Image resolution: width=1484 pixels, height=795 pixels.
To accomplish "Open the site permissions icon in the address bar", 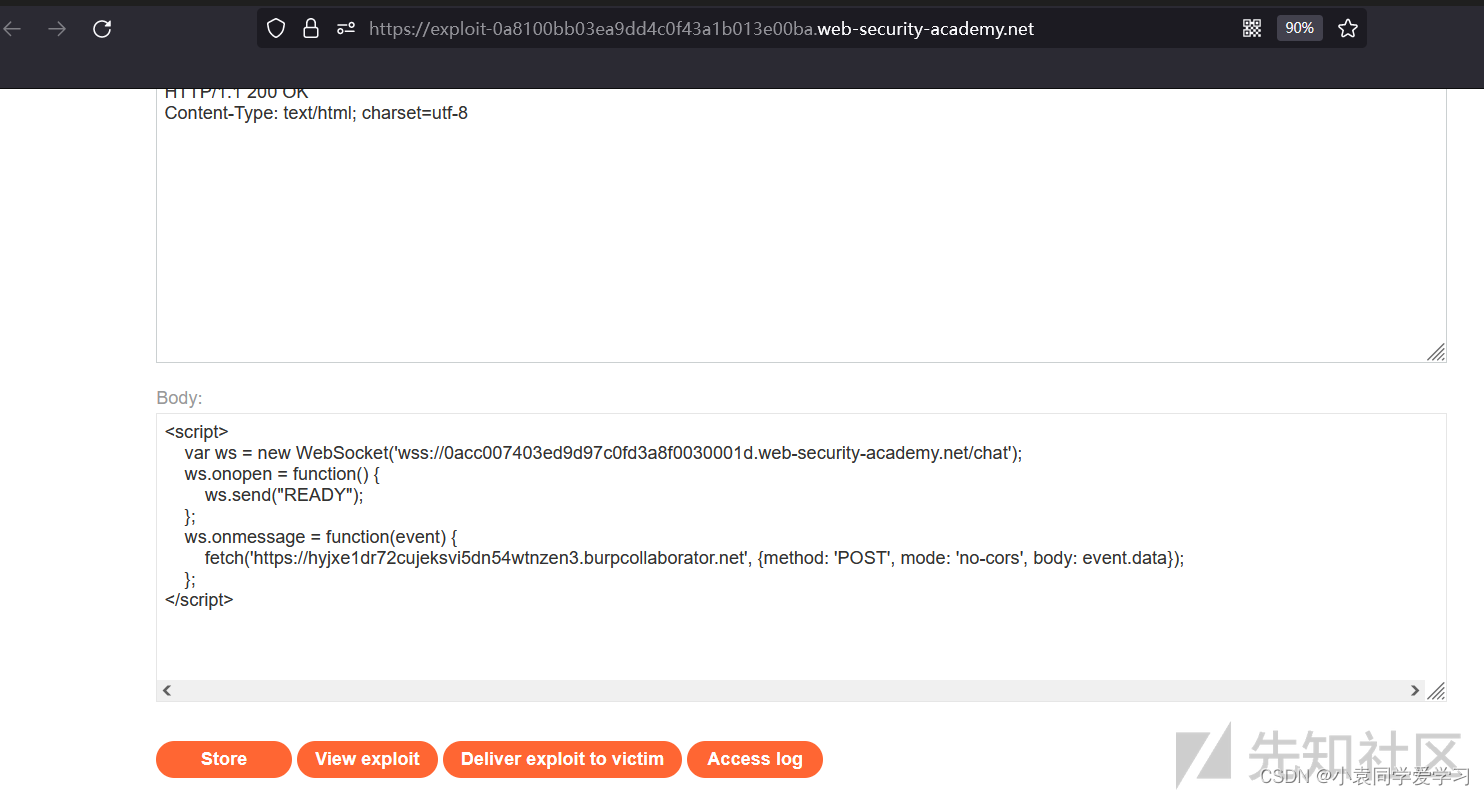I will (x=346, y=28).
